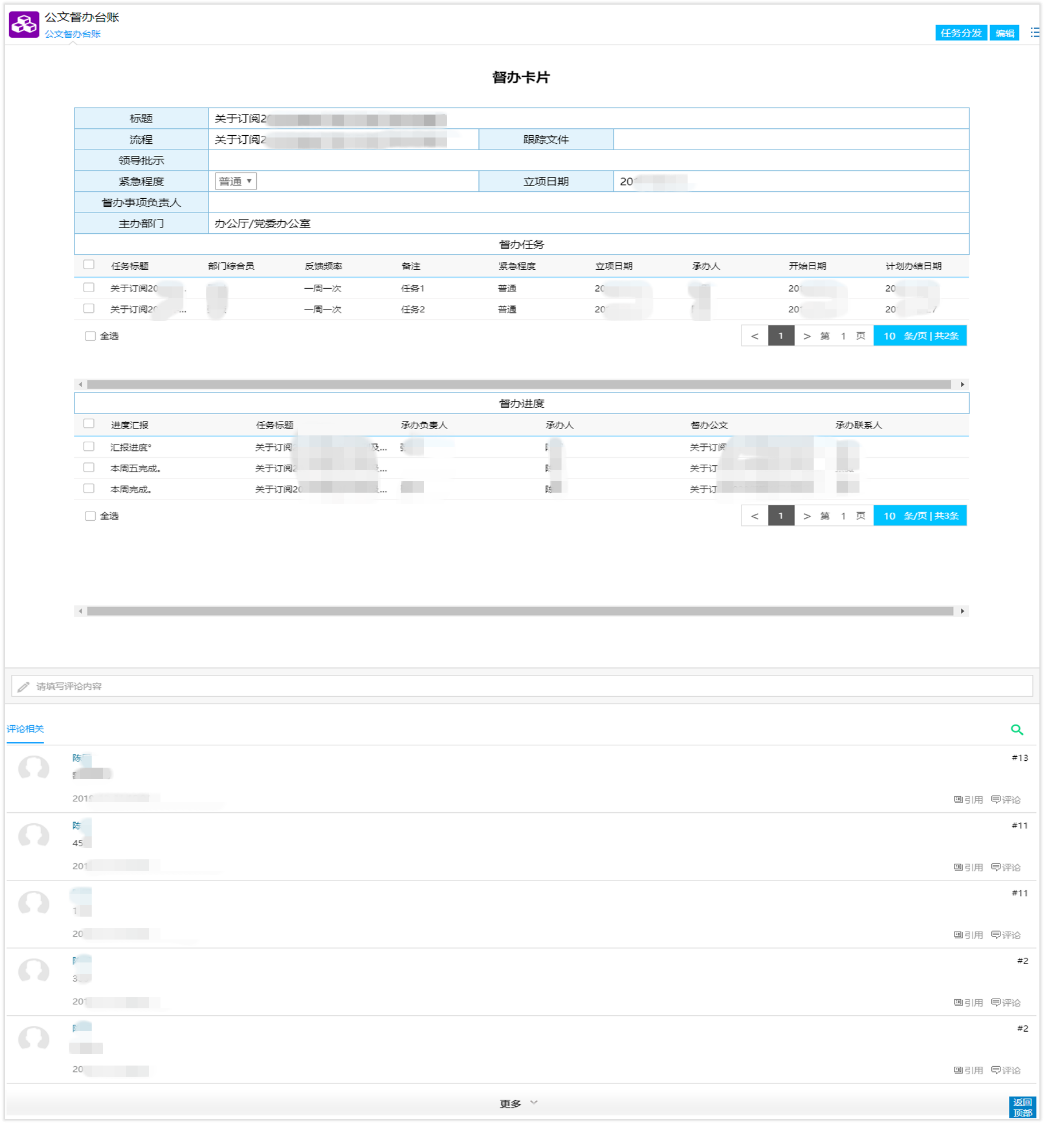This screenshot has width=1044, height=1124.
Task: Check 全选 box under 督办任务 table
Action: 90,336
